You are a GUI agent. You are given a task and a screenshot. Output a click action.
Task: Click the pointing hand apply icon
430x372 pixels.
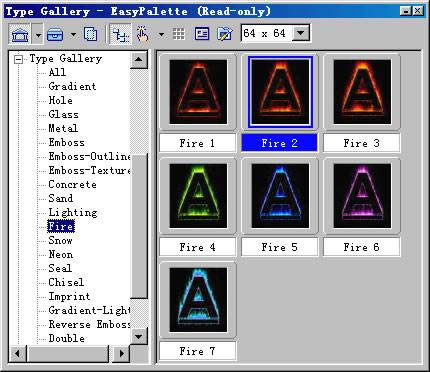(143, 34)
